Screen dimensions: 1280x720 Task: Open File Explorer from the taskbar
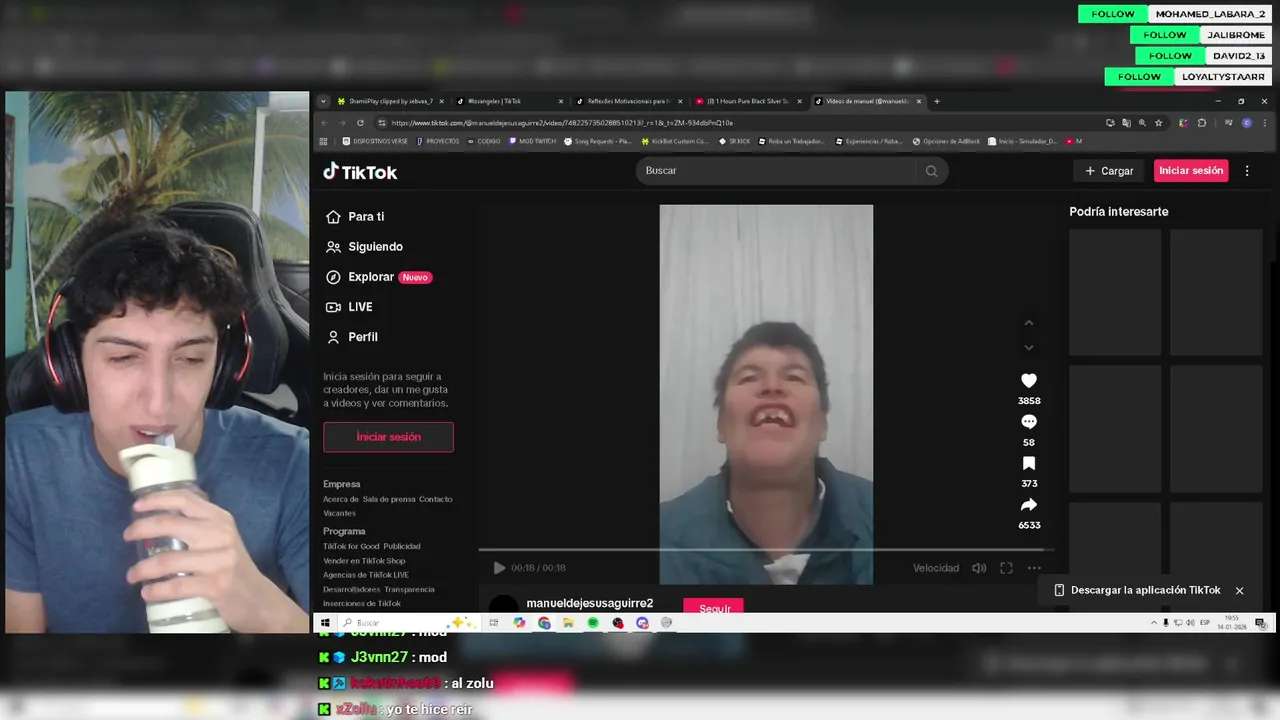click(x=568, y=623)
